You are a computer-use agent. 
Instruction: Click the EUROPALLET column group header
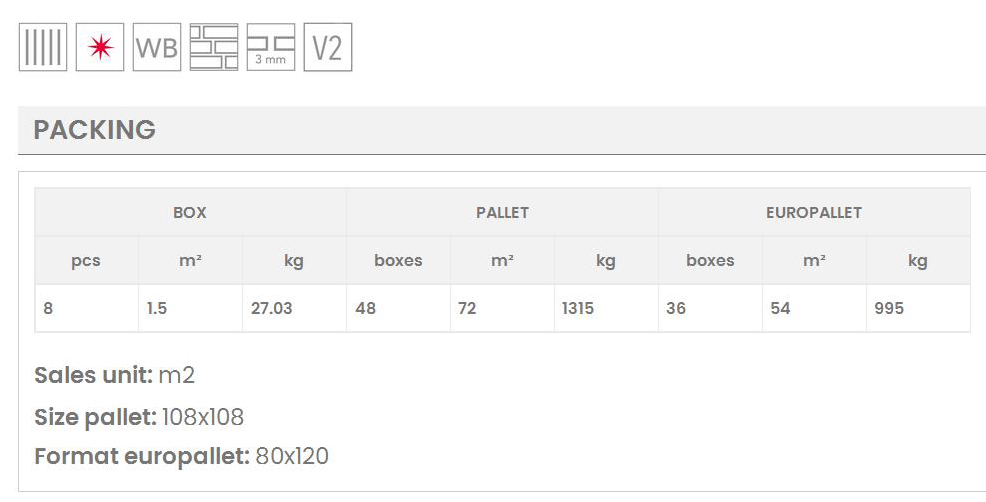tap(814, 212)
